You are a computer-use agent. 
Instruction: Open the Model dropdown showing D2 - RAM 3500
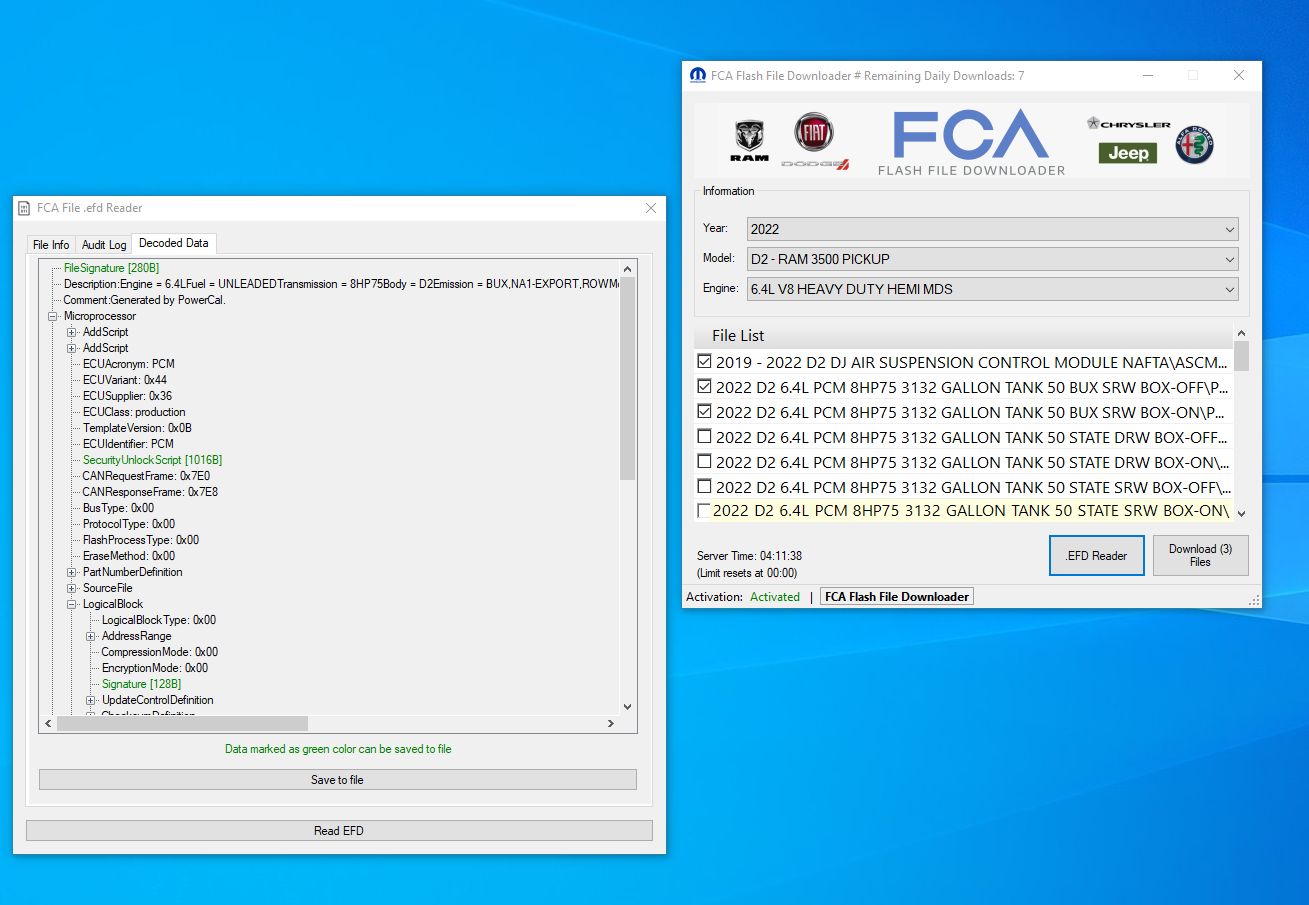click(x=1230, y=259)
